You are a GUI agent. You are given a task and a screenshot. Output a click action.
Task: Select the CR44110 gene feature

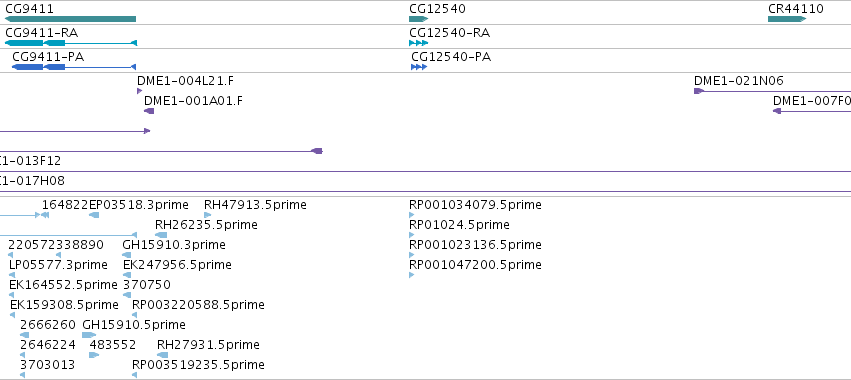tap(787, 19)
